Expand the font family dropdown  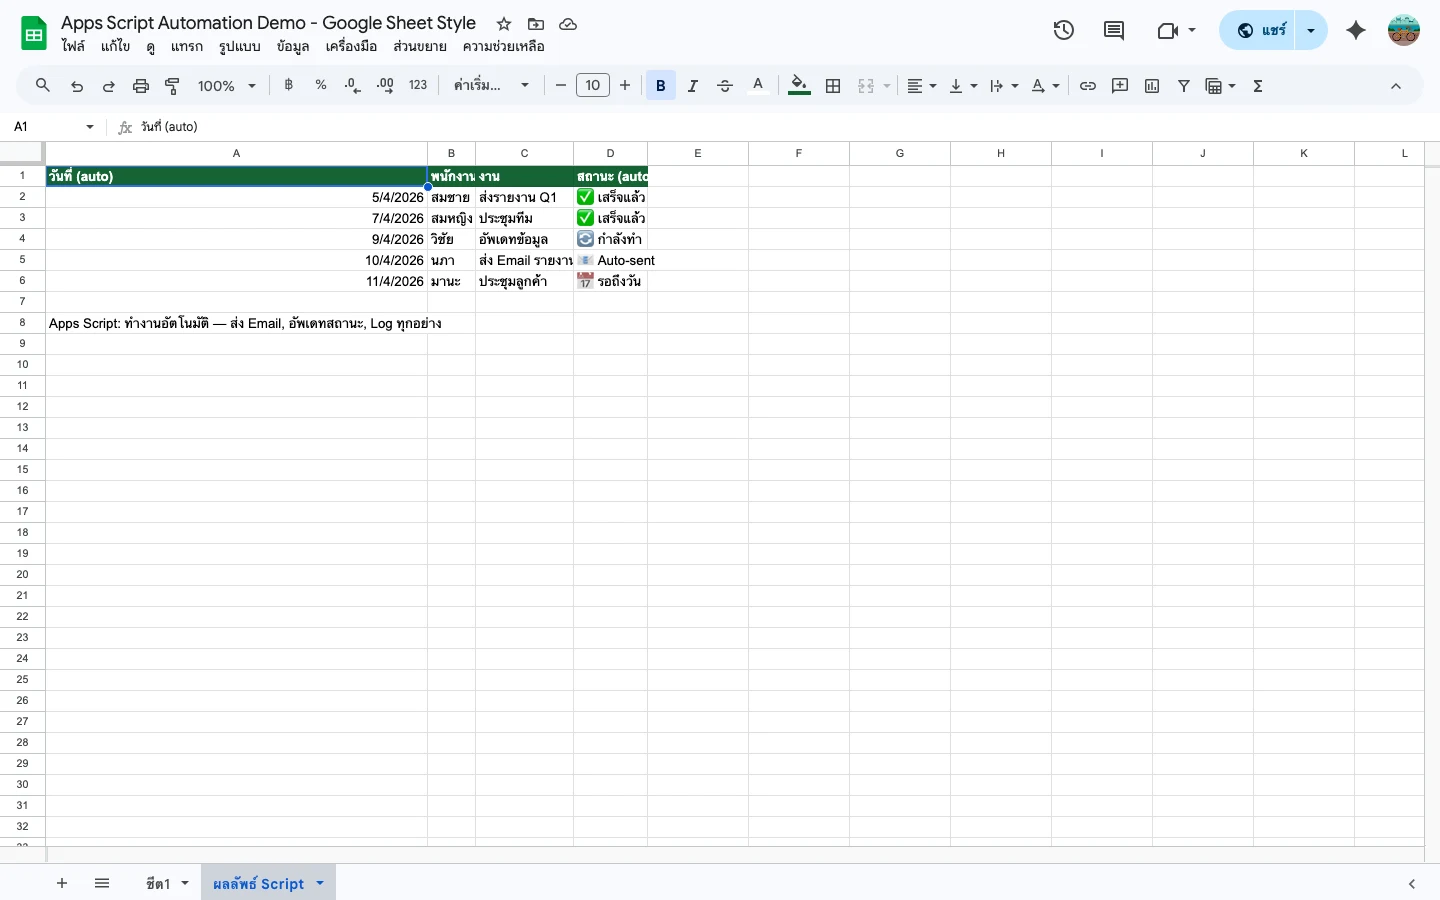(x=491, y=86)
